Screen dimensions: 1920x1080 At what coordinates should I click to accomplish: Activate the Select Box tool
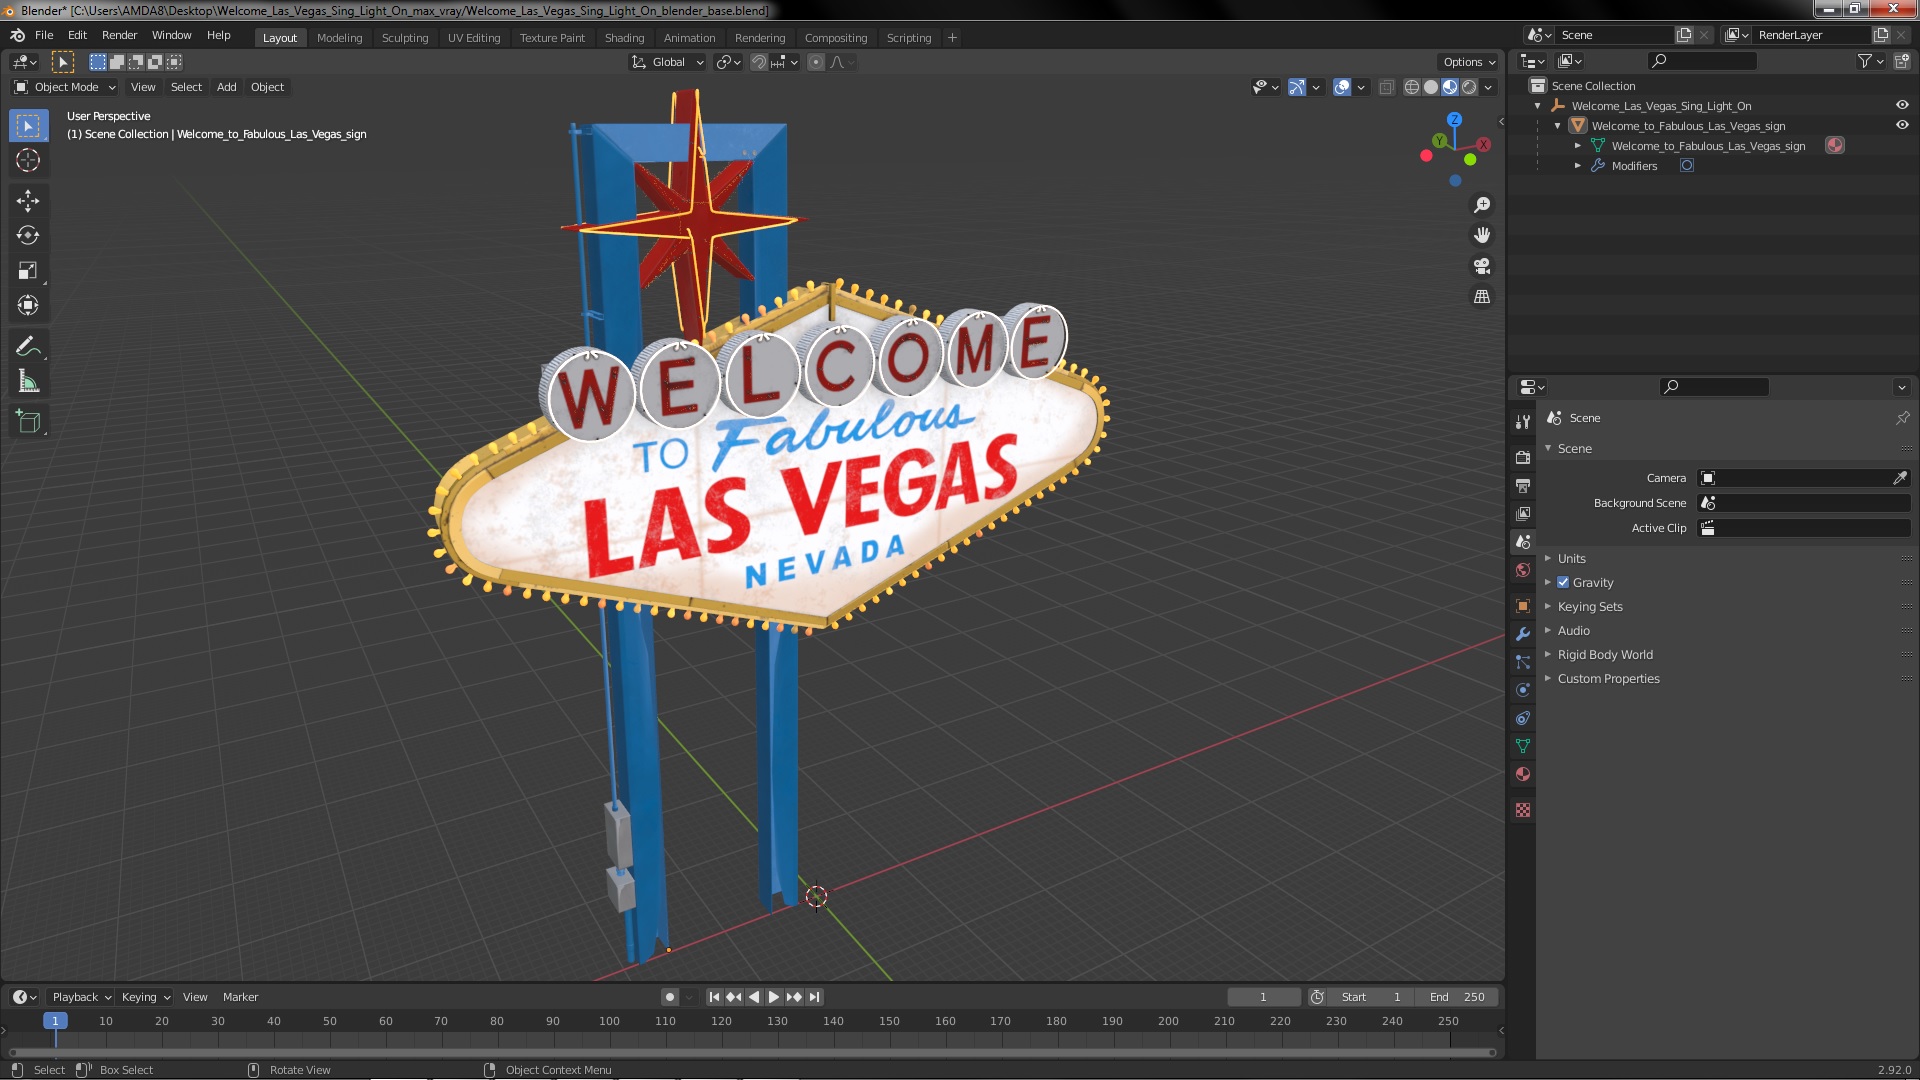(x=28, y=126)
